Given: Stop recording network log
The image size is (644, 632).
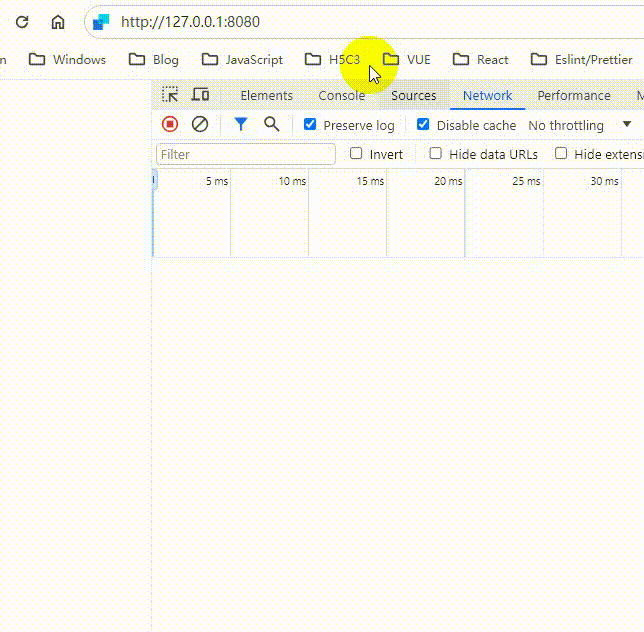Looking at the screenshot, I should (x=170, y=124).
